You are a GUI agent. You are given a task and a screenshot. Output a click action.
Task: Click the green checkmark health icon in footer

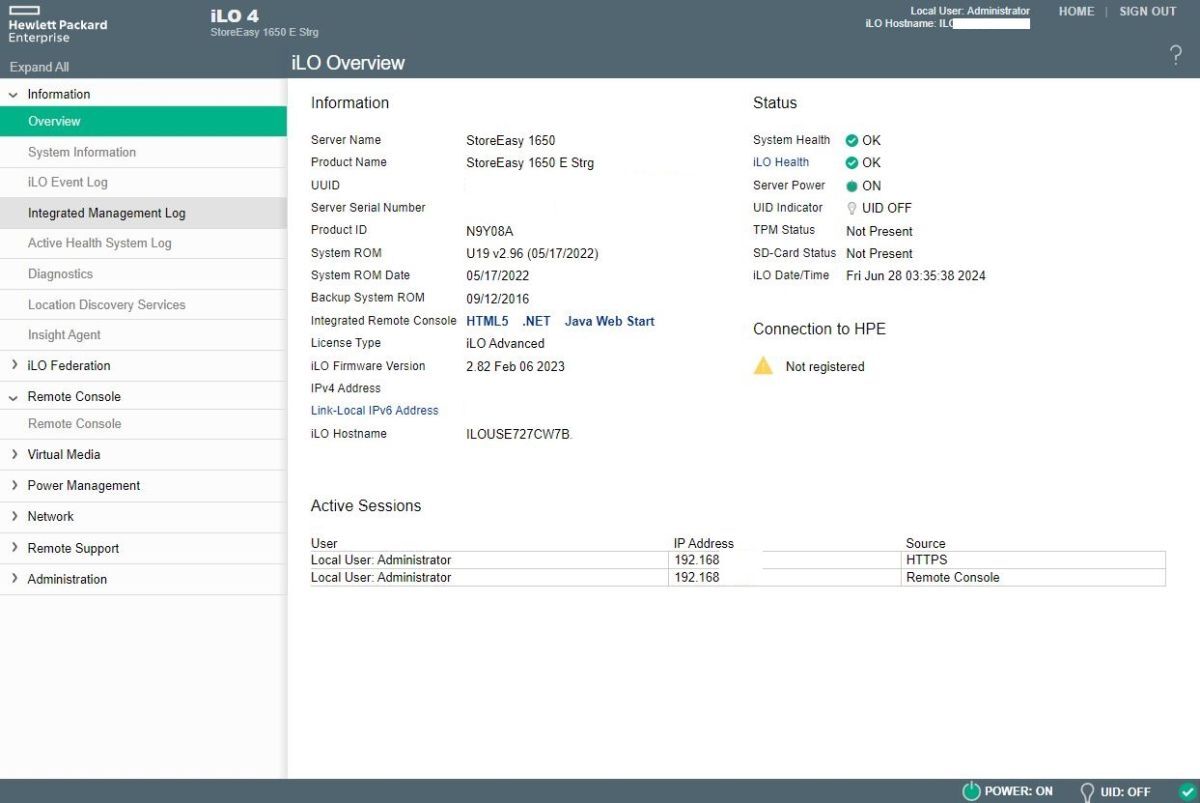point(1186,791)
